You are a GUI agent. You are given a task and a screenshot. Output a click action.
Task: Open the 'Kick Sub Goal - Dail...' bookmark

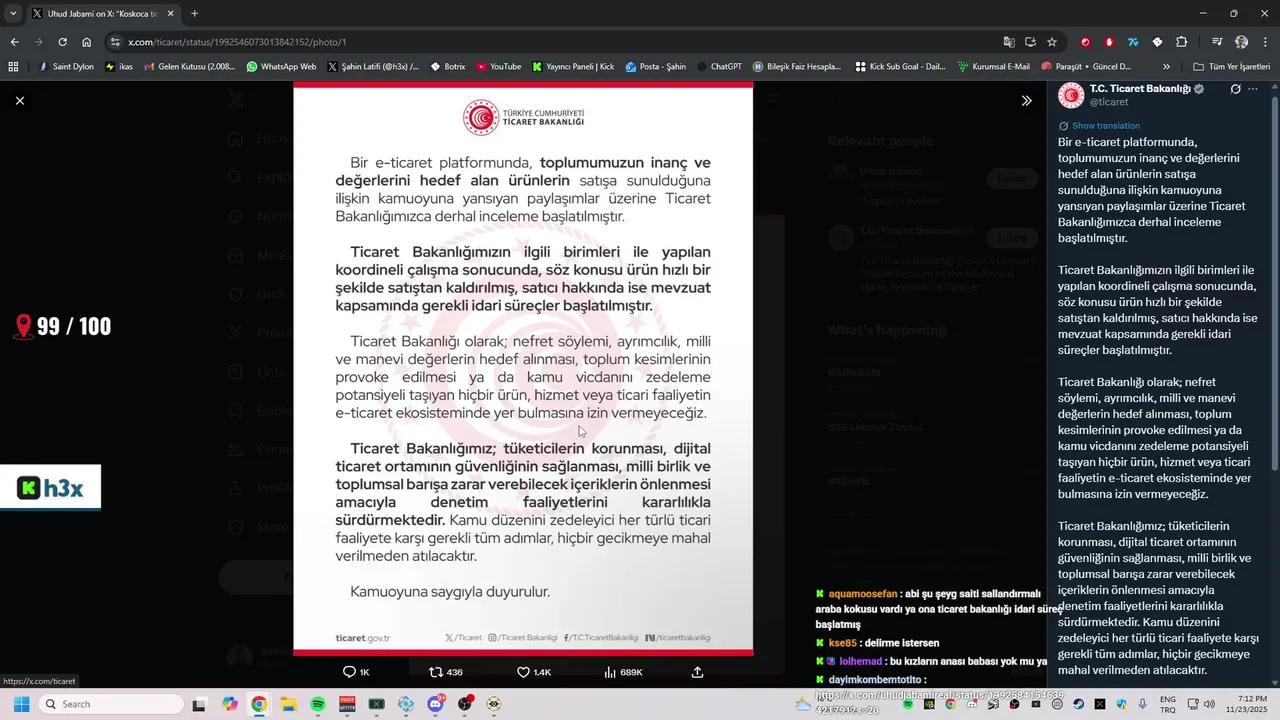click(x=901, y=67)
